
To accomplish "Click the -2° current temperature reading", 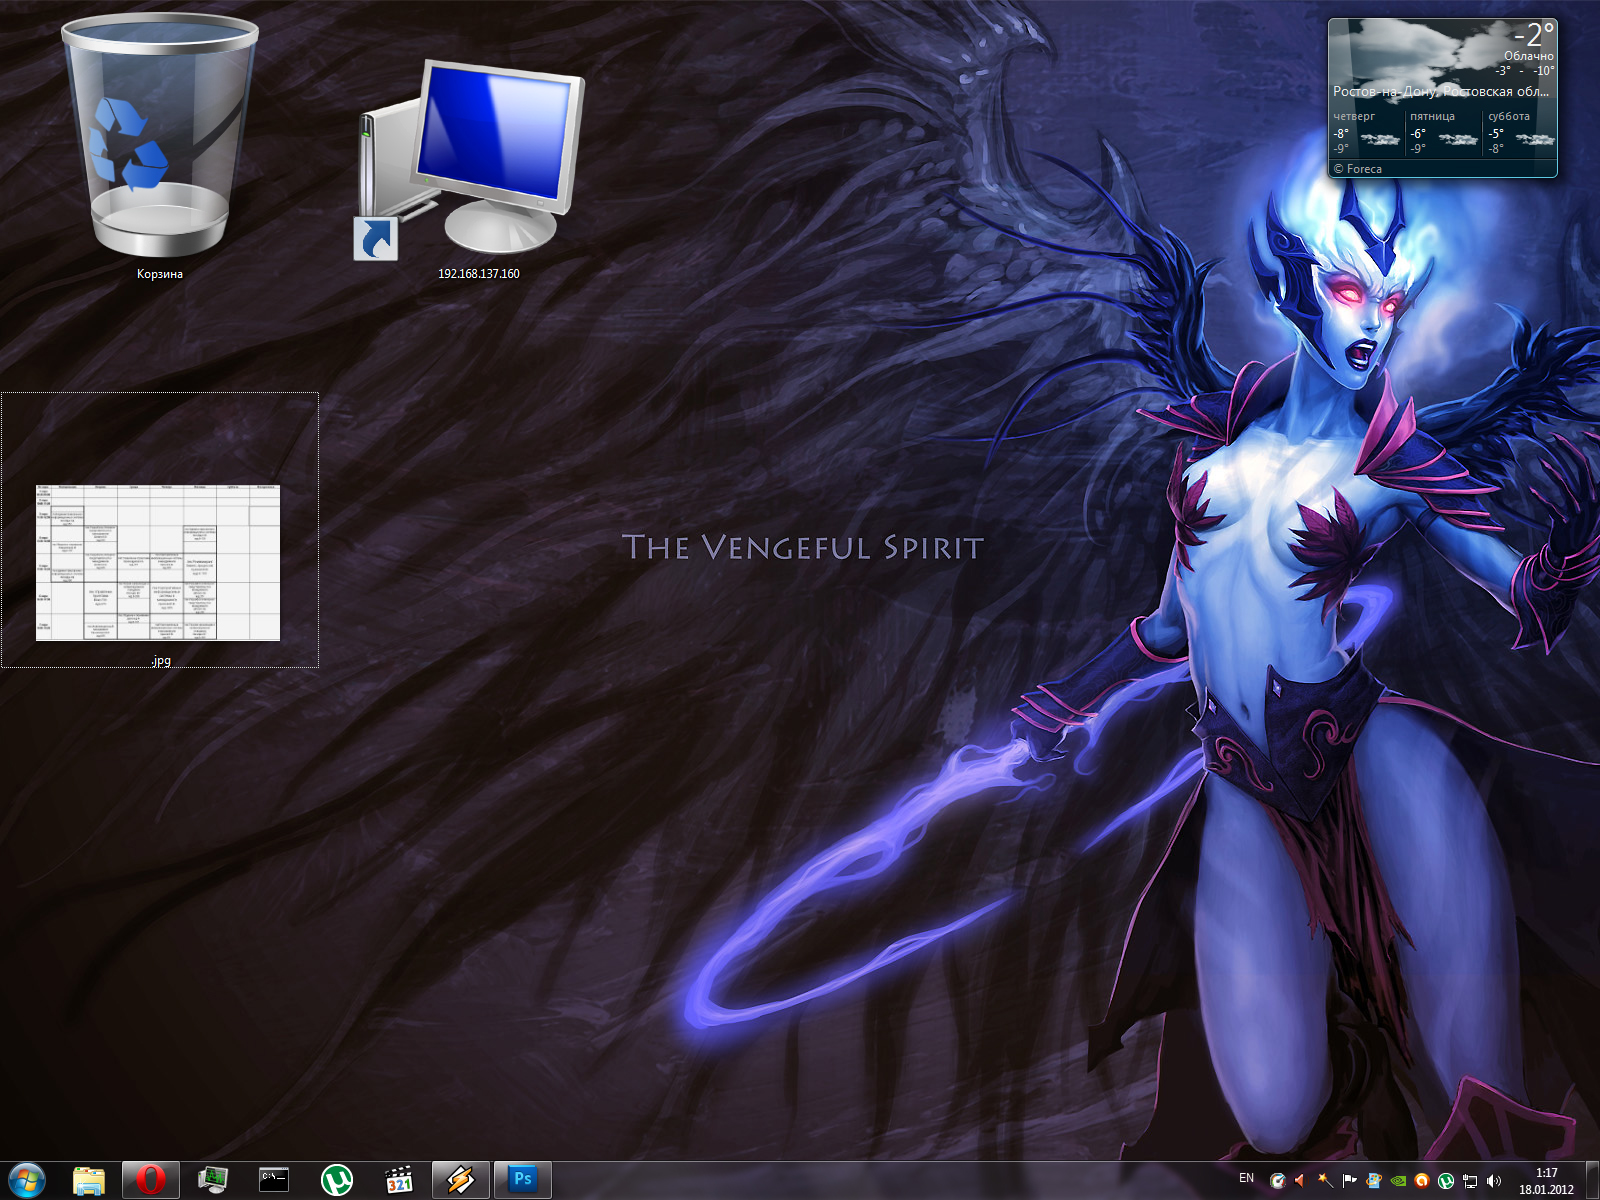I will tap(1534, 35).
